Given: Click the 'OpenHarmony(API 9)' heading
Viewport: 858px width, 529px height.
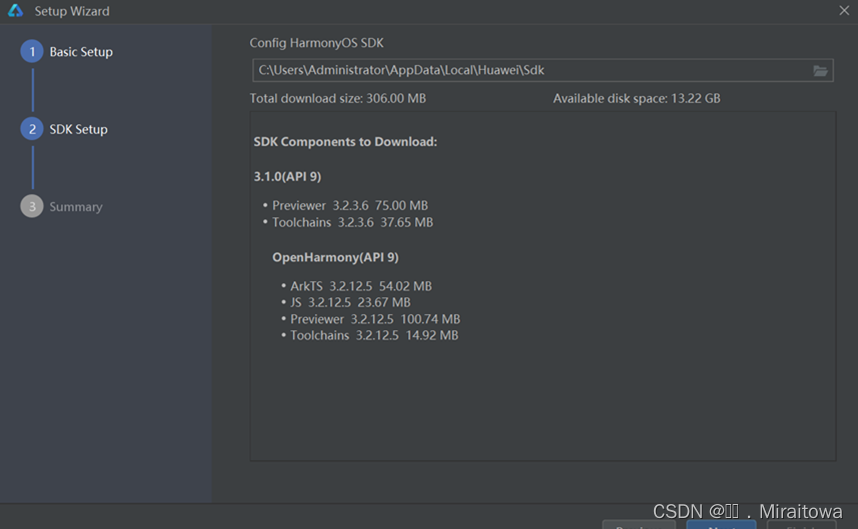Looking at the screenshot, I should (x=335, y=257).
